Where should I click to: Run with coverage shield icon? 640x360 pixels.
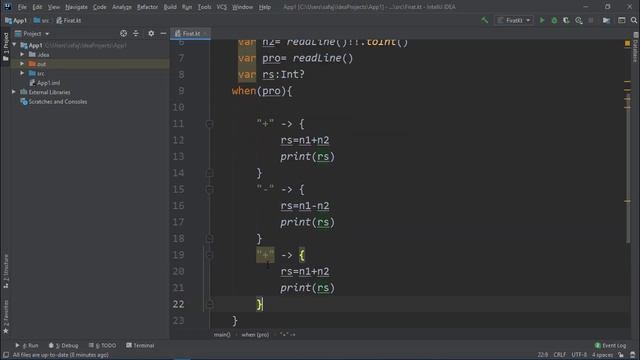[566, 20]
